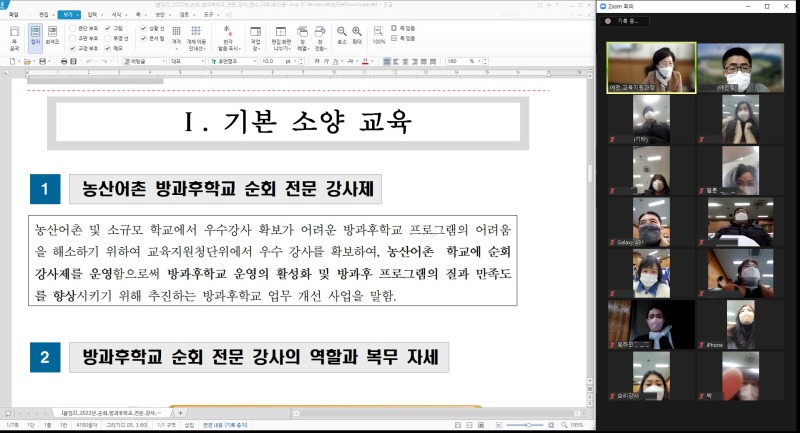800x433 pixels.
Task: Select the 쪽 윤곽 page outline icon
Action: [13, 35]
